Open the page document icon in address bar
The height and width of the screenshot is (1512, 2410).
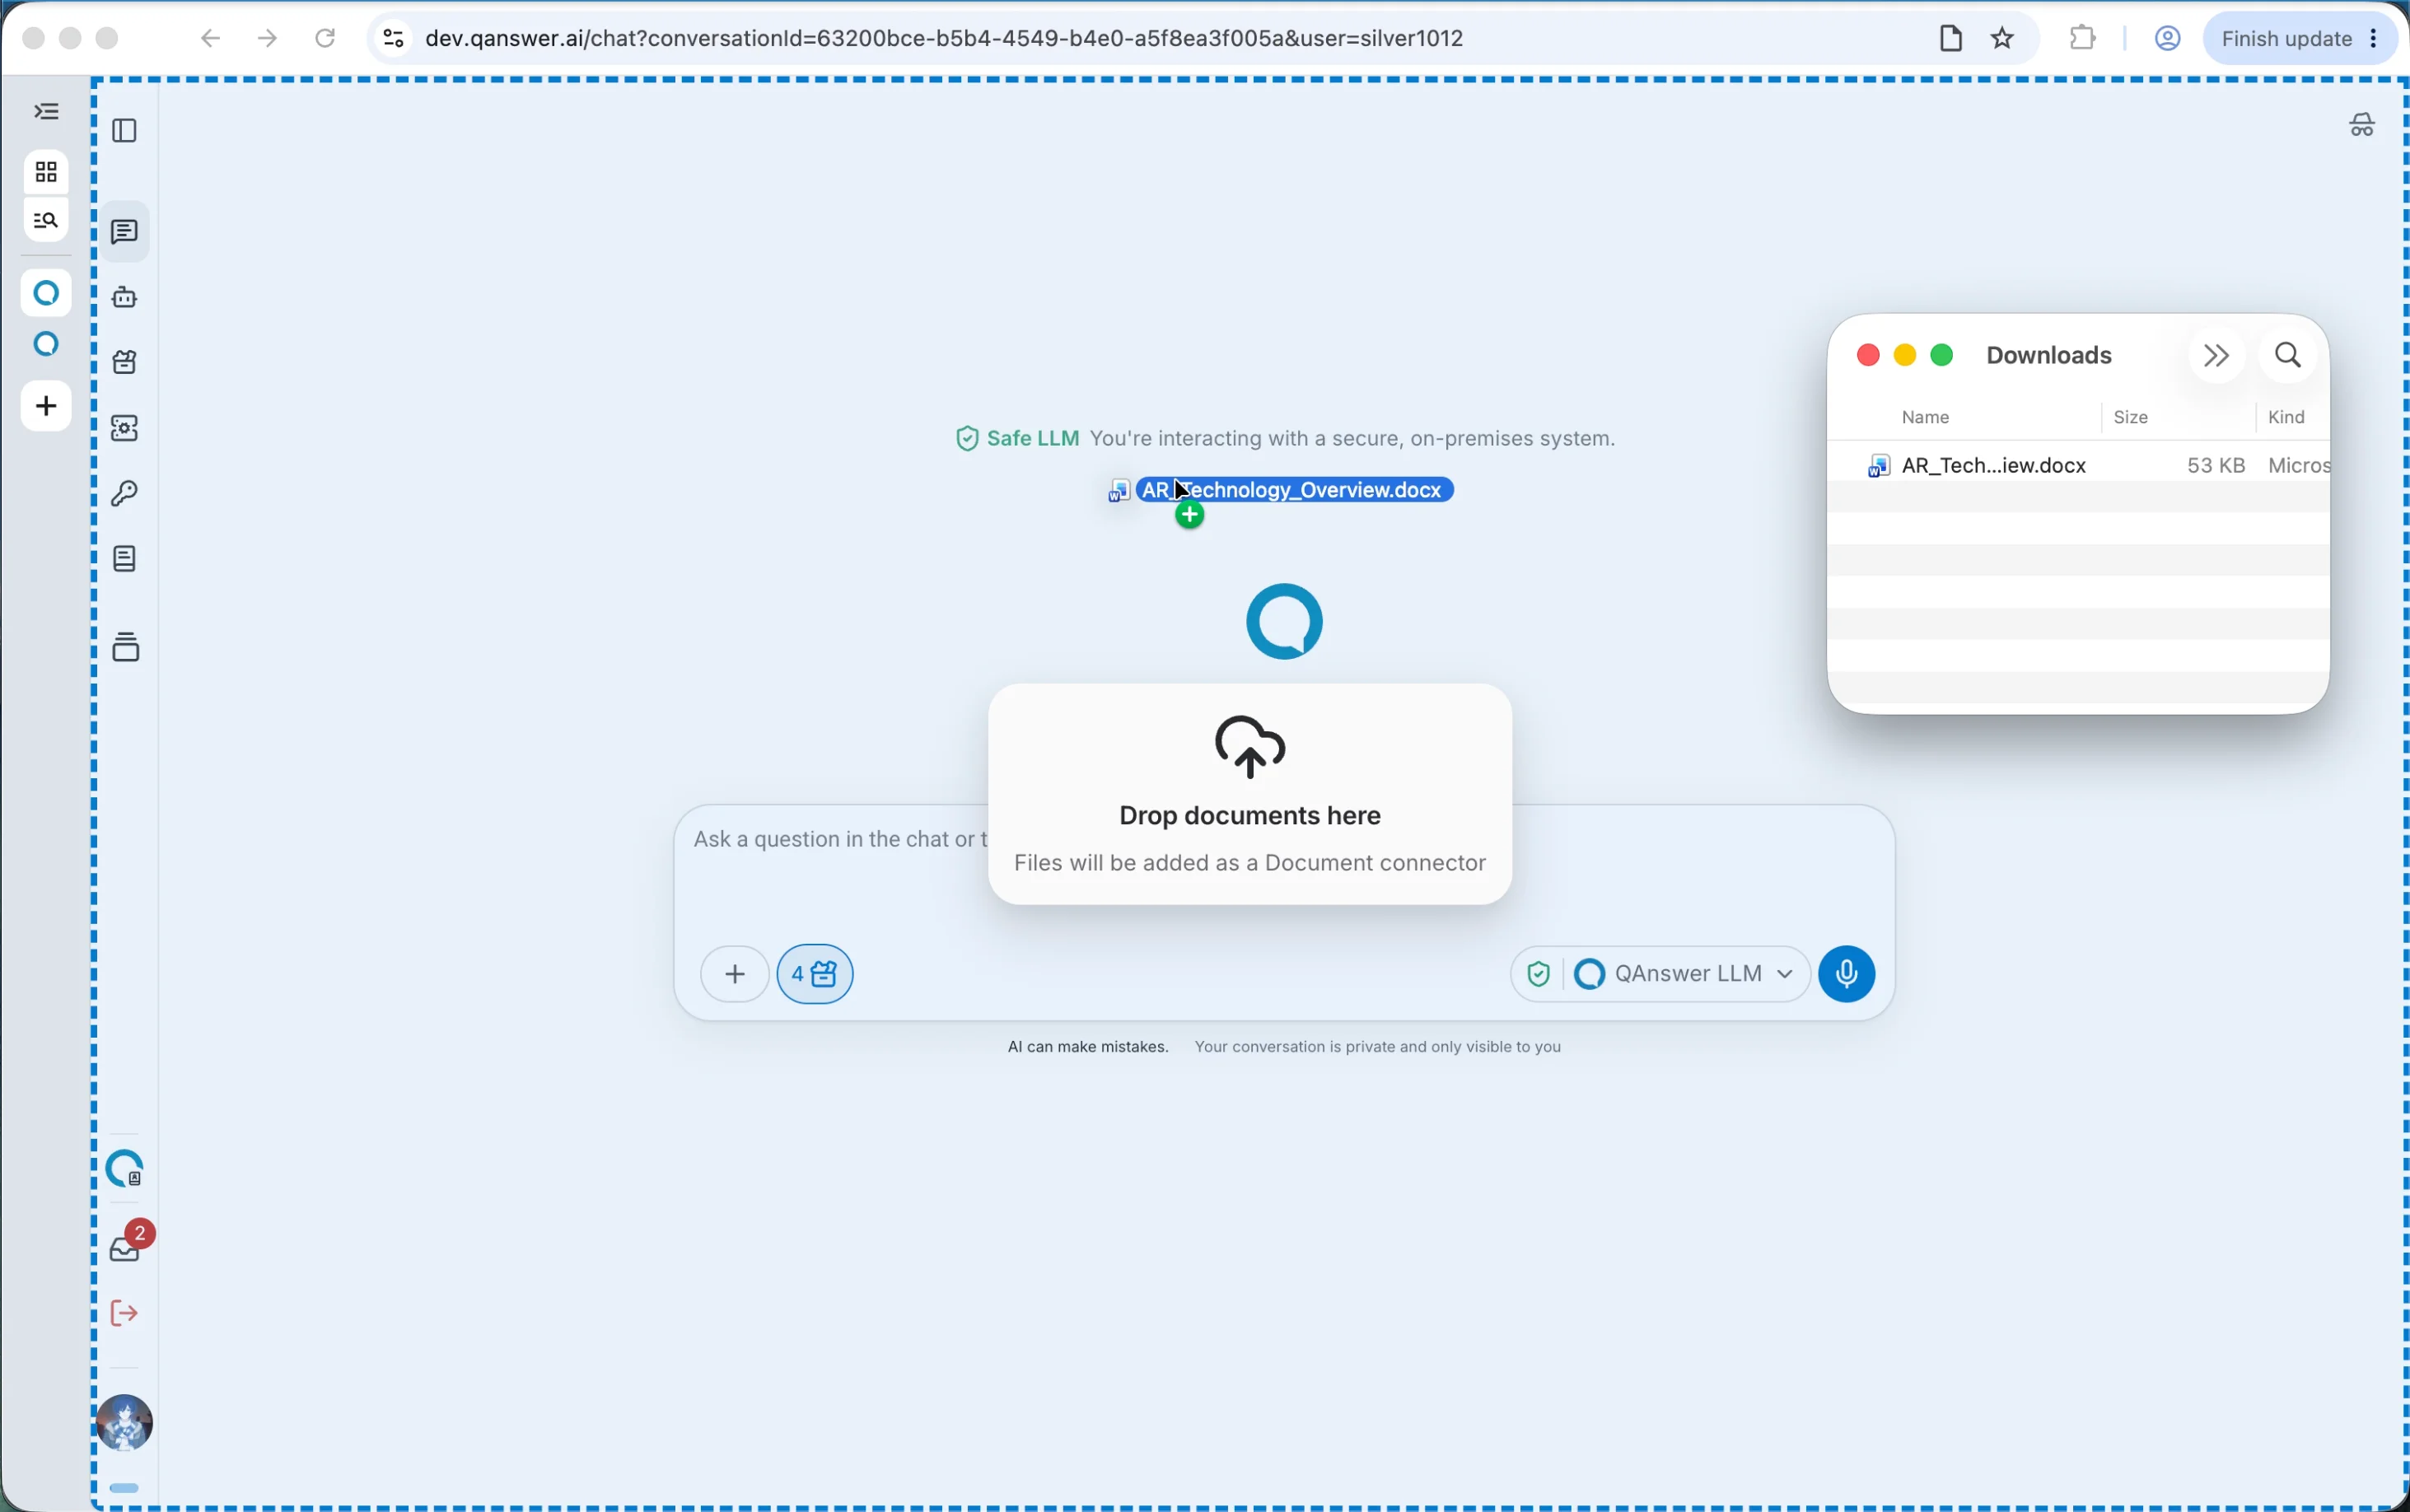point(1950,38)
